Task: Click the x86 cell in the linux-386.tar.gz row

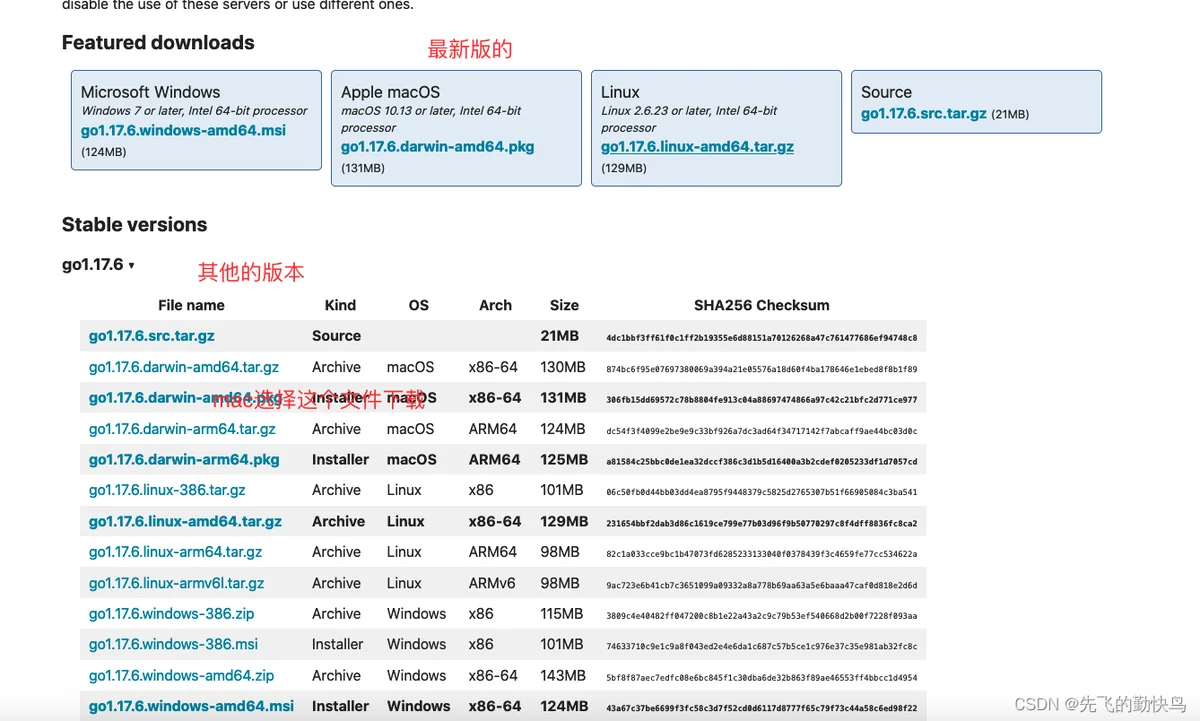Action: [x=481, y=490]
